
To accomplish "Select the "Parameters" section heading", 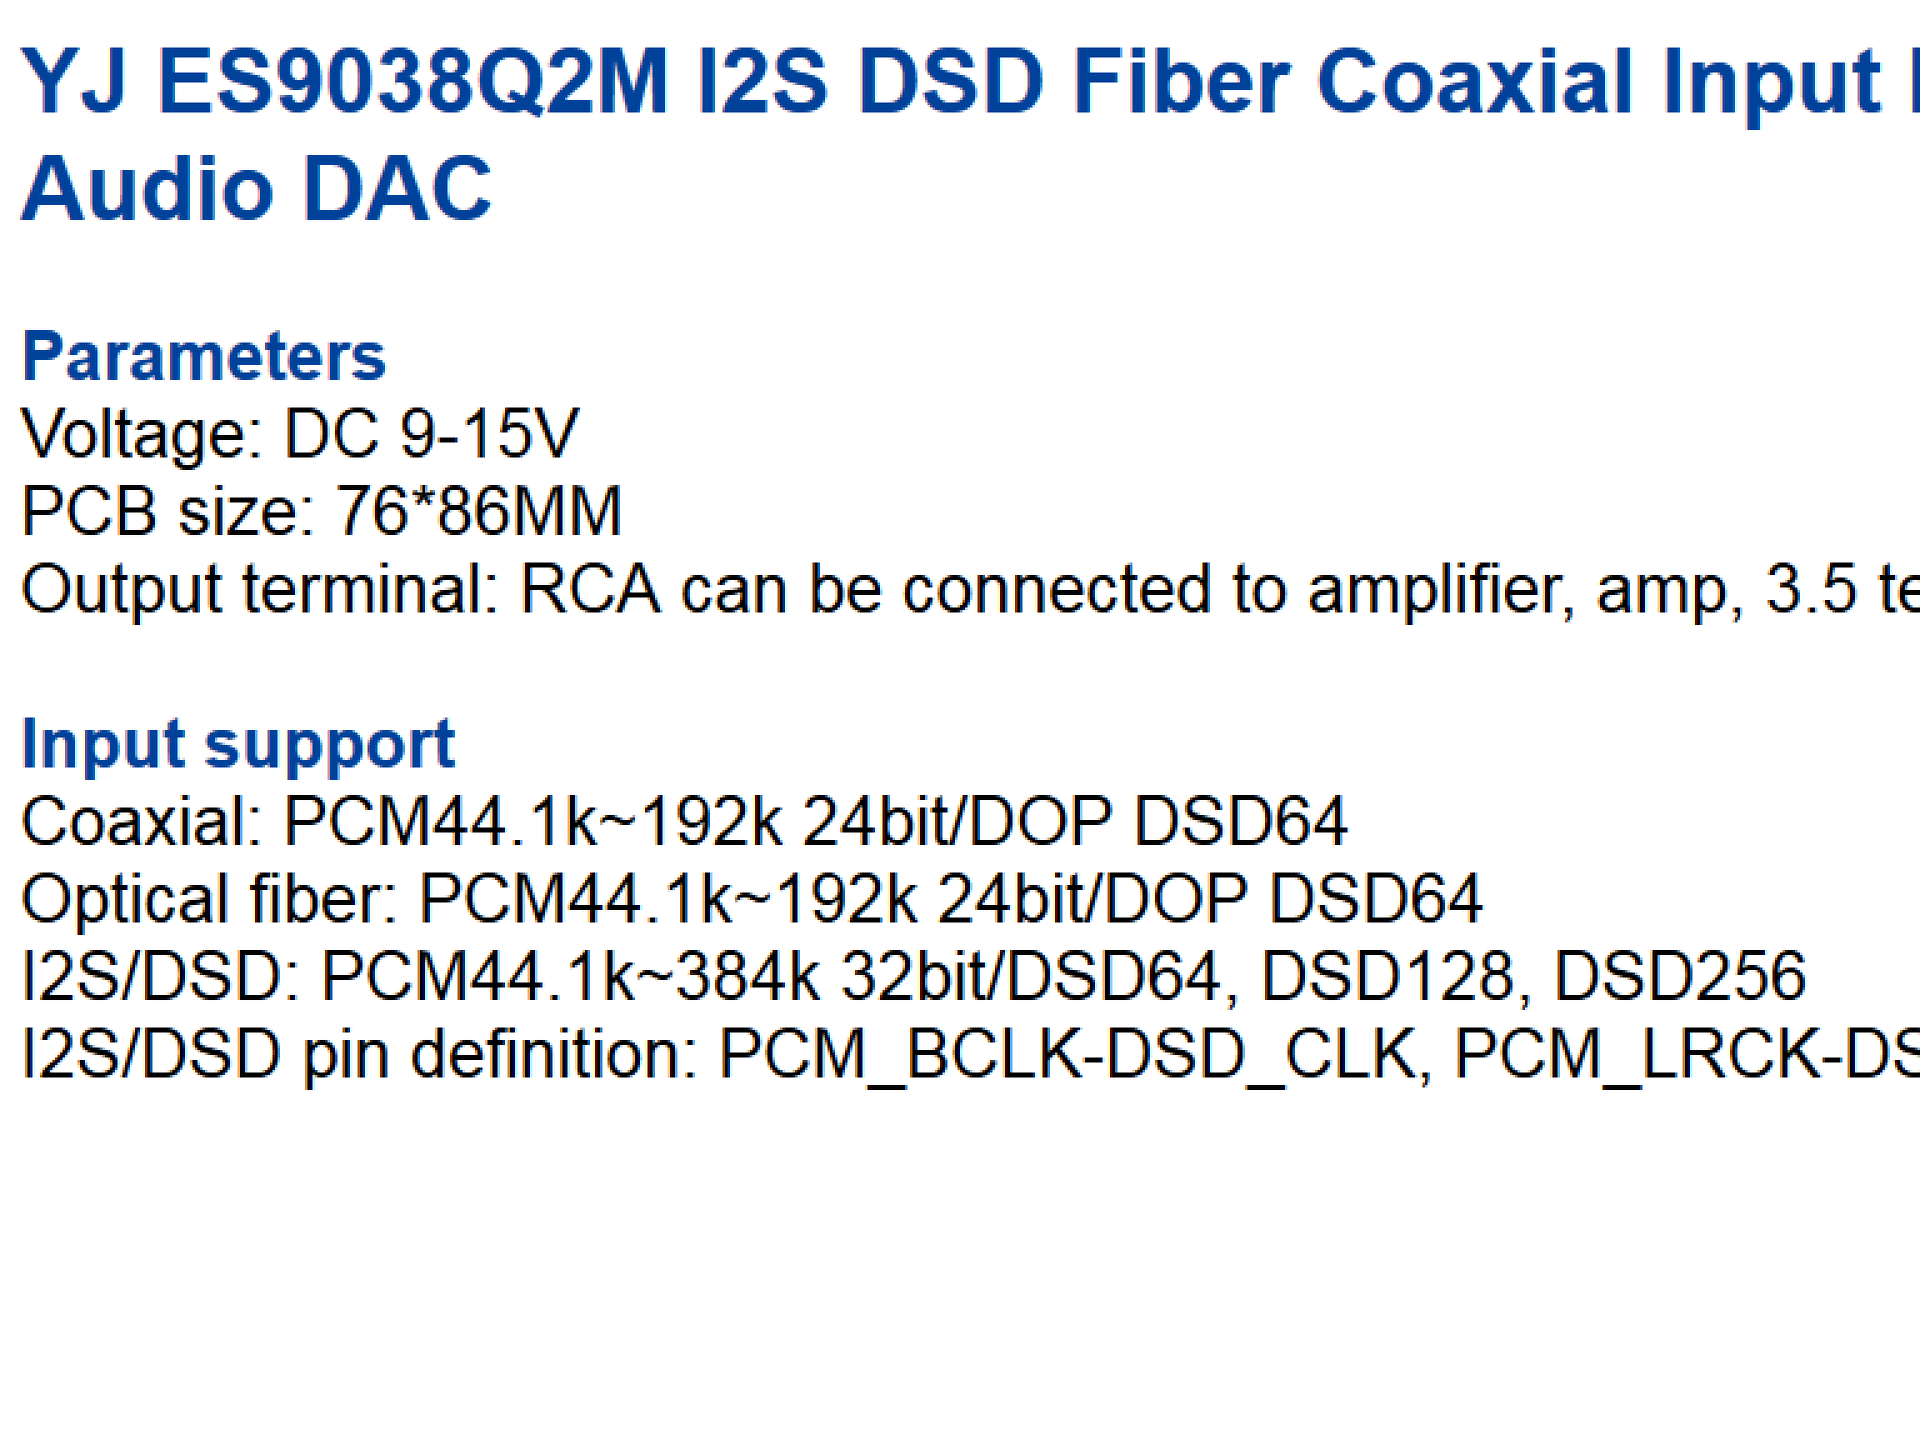I will click(204, 357).
